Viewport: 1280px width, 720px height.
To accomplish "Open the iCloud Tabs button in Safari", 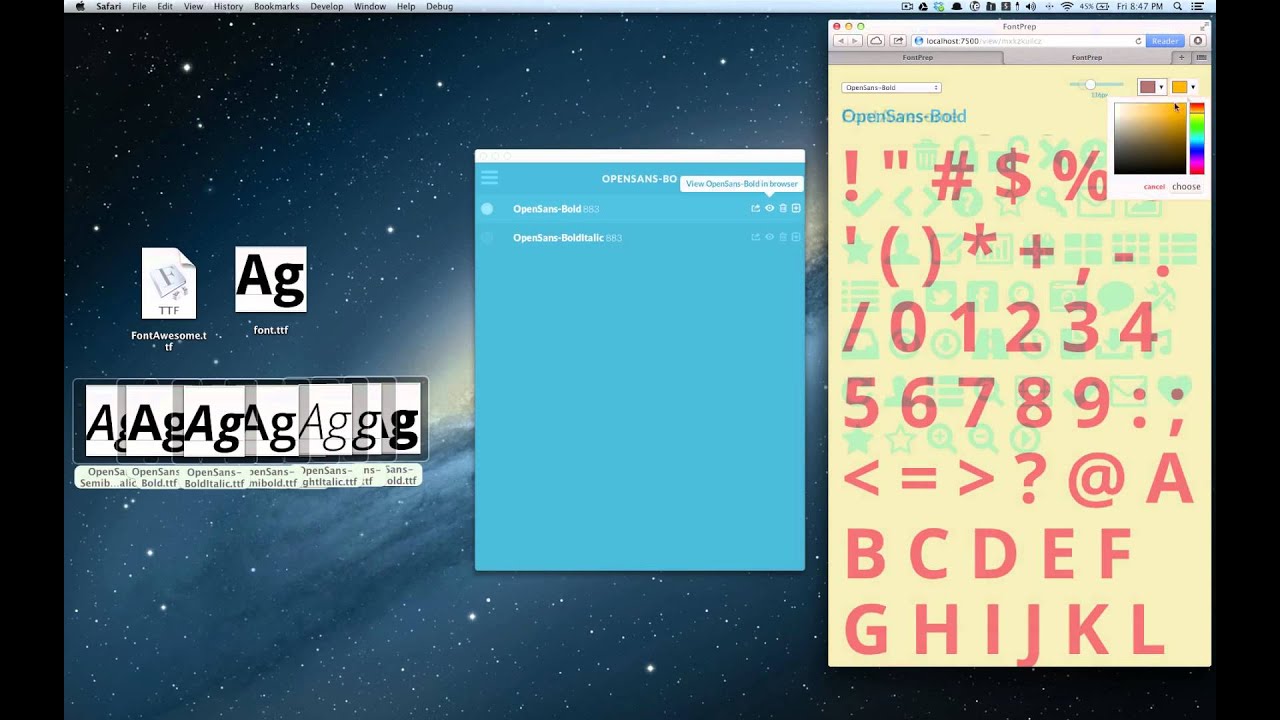I will [876, 41].
